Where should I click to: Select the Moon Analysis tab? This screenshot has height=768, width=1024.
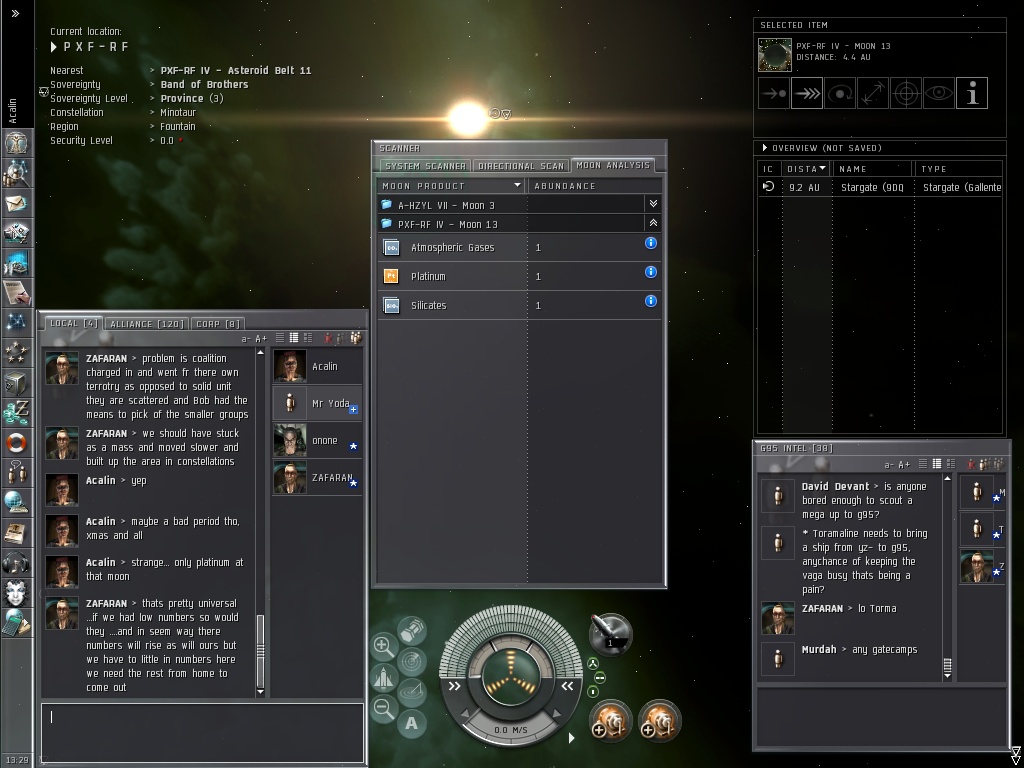point(613,165)
